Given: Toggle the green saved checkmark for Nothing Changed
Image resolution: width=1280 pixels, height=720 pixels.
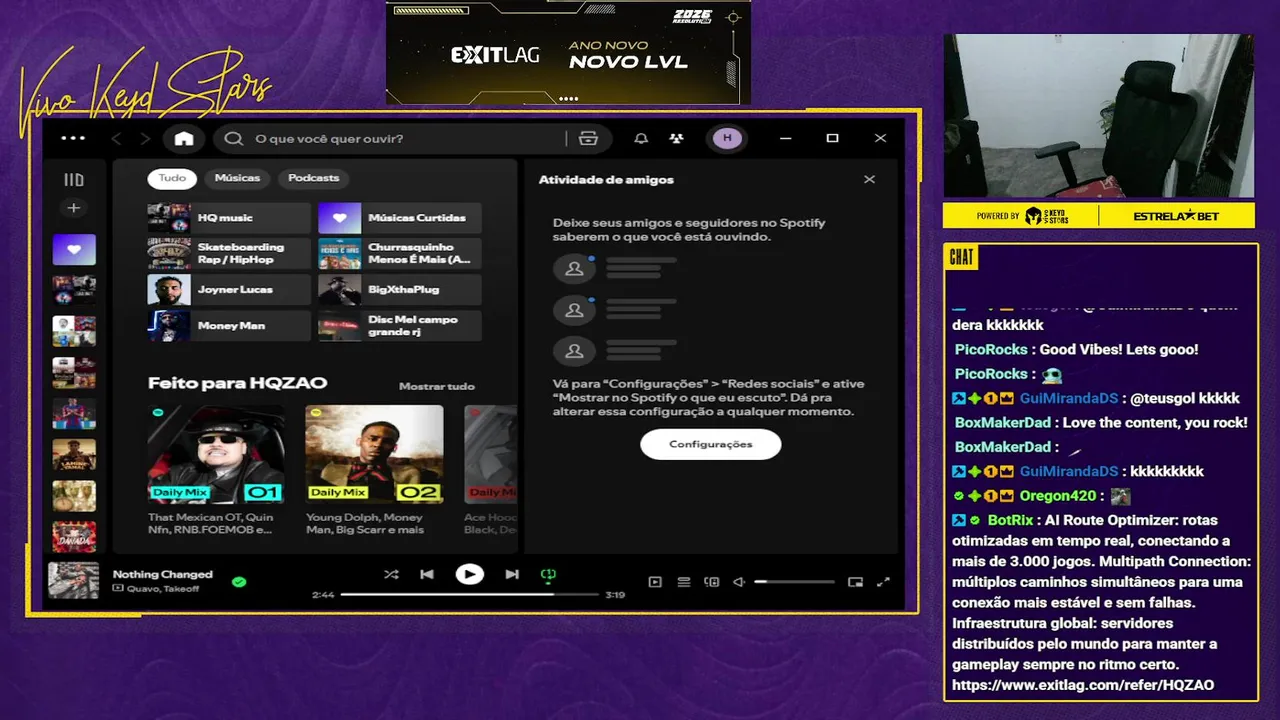Looking at the screenshot, I should coord(239,581).
